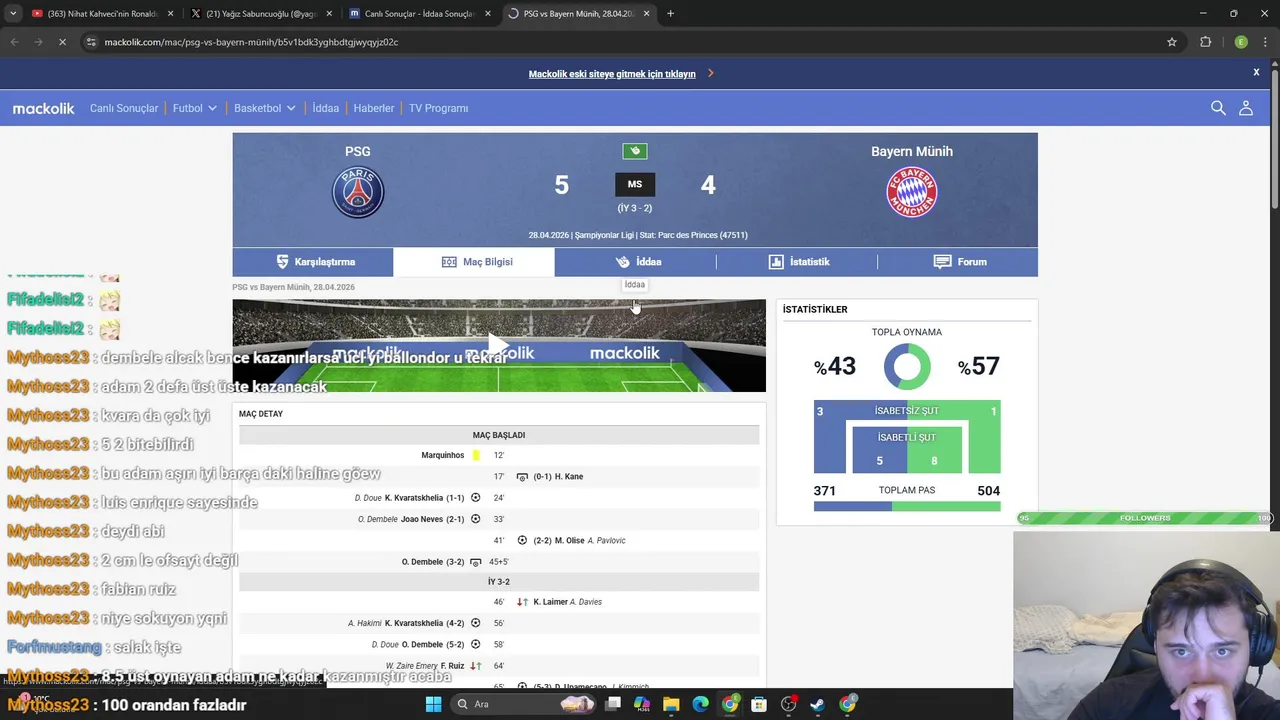
Task: Close the old-site banner
Action: (1256, 72)
